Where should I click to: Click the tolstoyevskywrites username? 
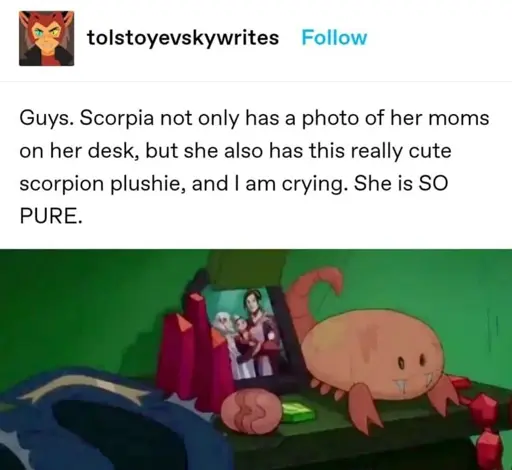(183, 38)
